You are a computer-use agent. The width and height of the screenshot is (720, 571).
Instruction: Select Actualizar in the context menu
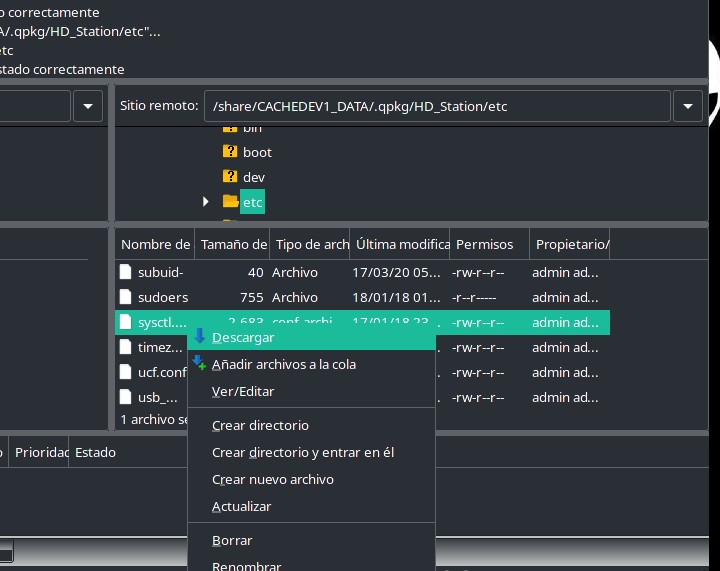(x=241, y=506)
